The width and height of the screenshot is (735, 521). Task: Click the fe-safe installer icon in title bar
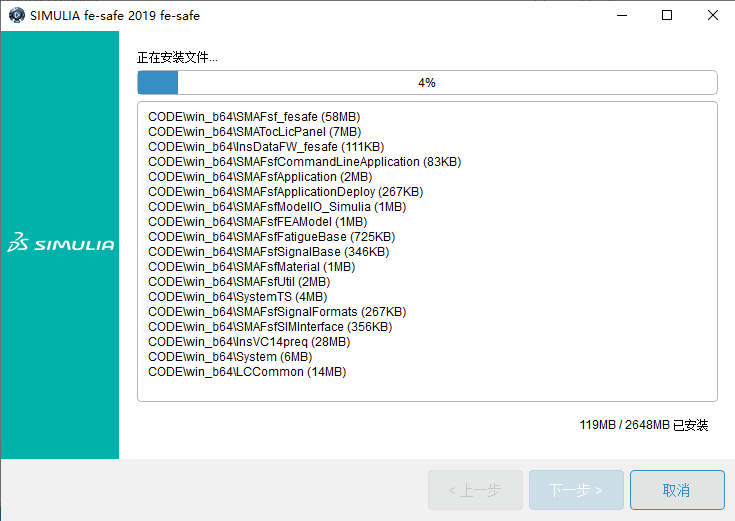[x=17, y=15]
